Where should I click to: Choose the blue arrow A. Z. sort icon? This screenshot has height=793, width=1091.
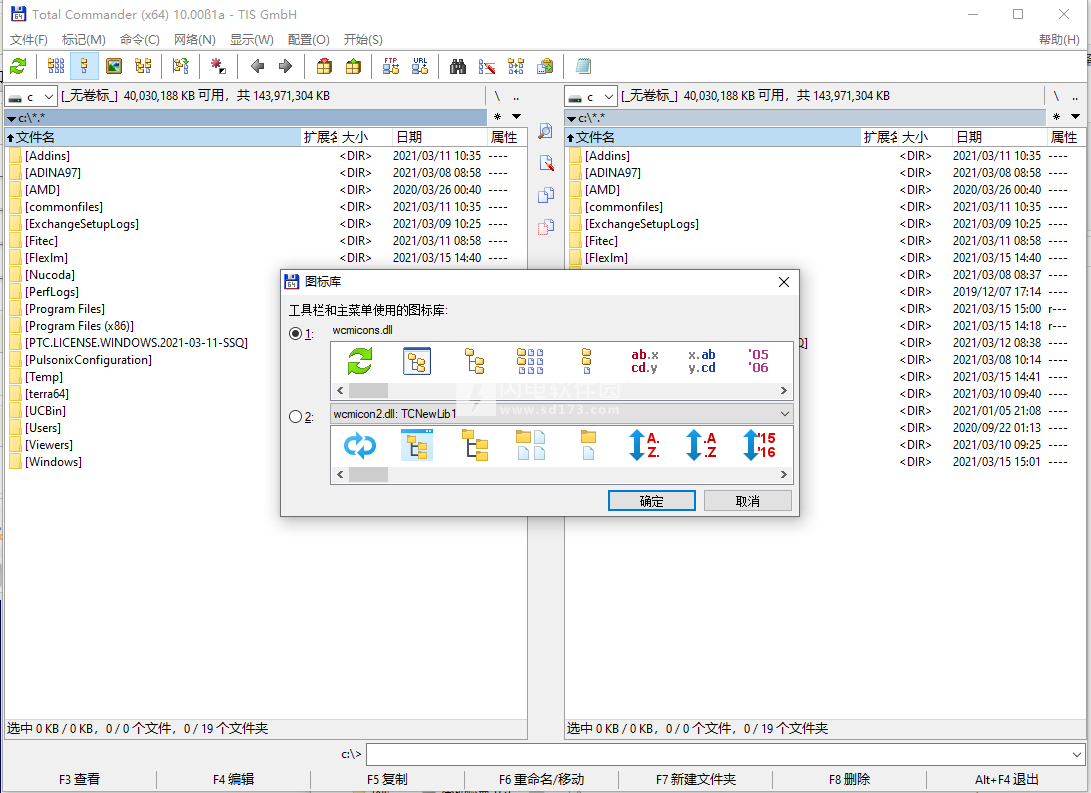(x=644, y=445)
